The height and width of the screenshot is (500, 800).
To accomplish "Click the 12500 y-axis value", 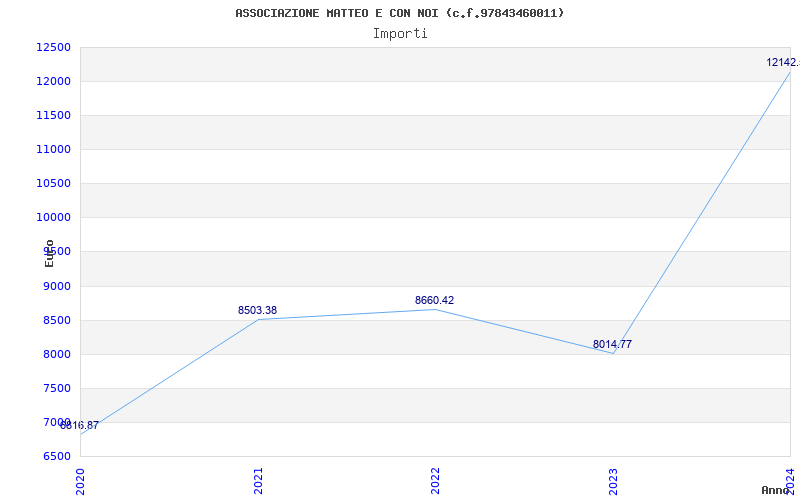I will pyautogui.click(x=53, y=47).
